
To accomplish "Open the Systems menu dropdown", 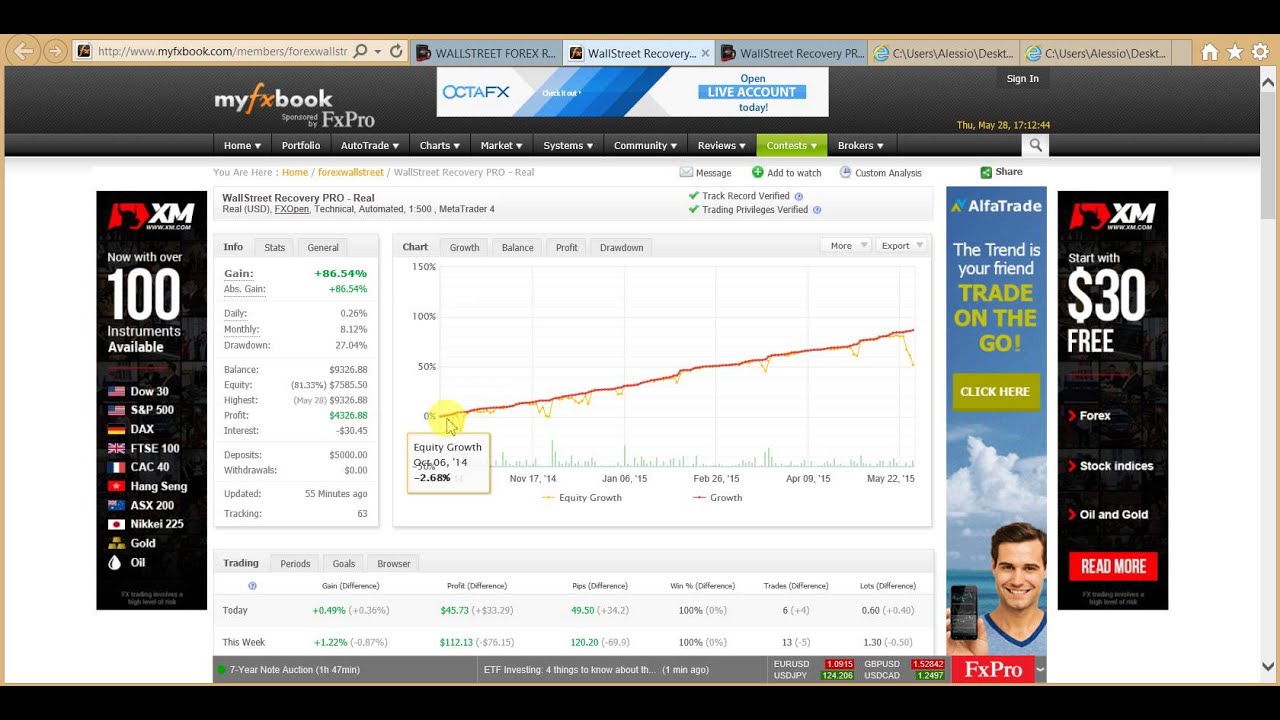I will (x=568, y=145).
